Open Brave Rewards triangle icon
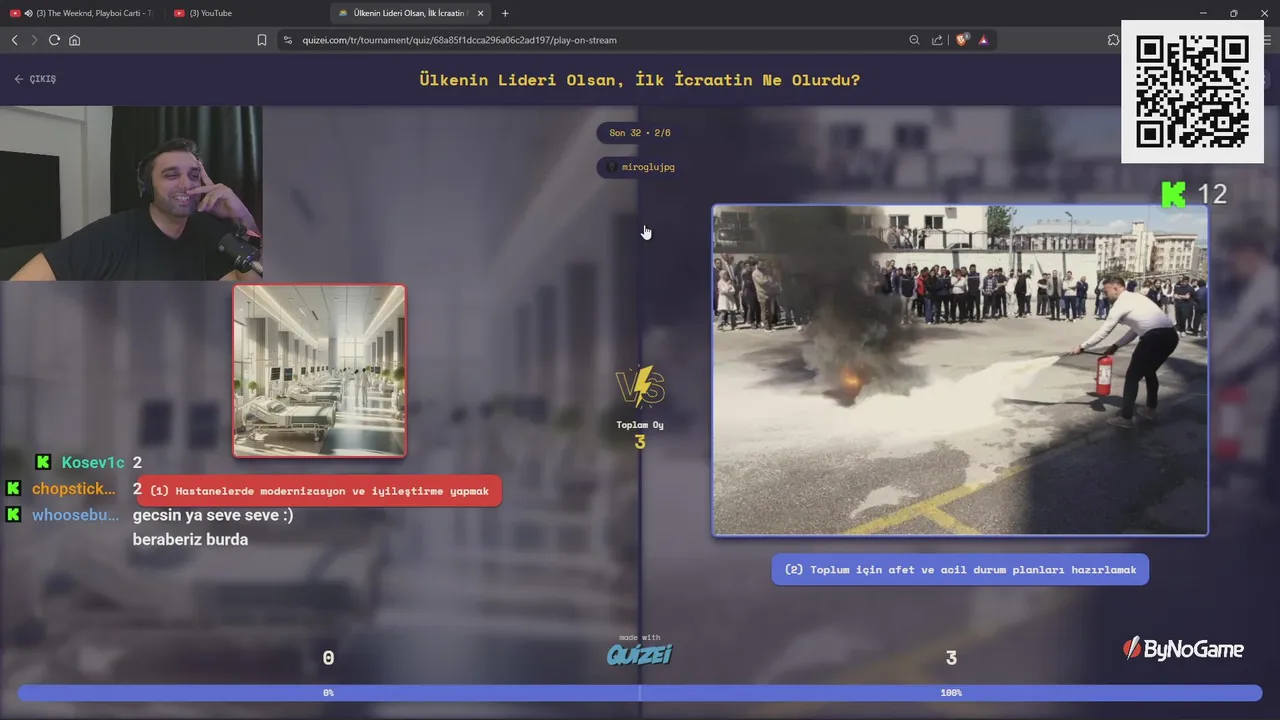 984,40
